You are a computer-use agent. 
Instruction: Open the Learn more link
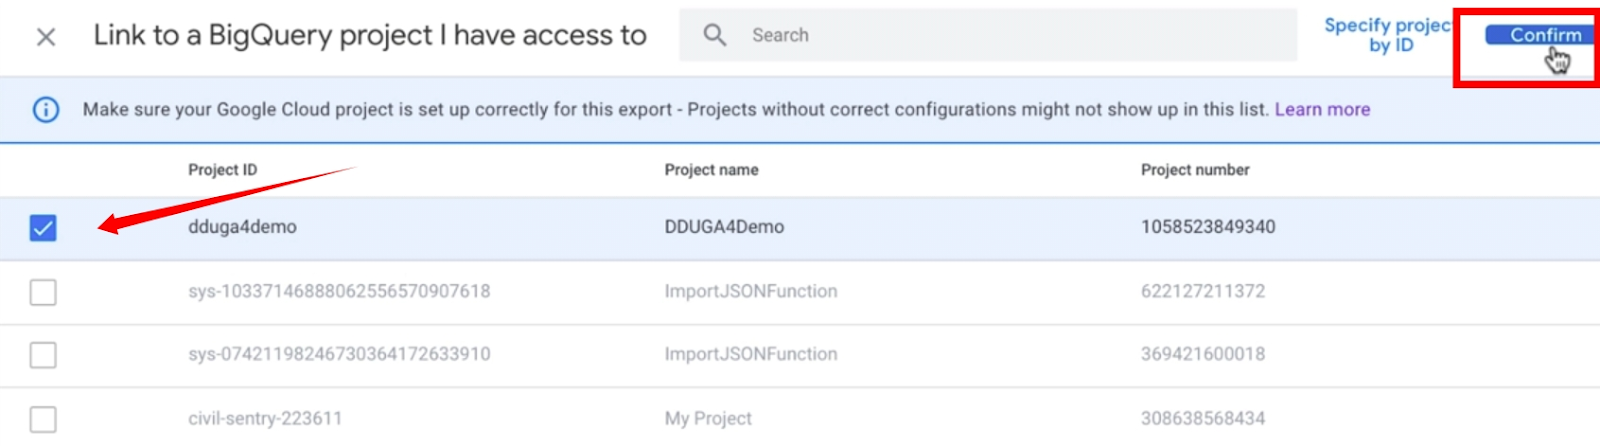[x=1322, y=109]
